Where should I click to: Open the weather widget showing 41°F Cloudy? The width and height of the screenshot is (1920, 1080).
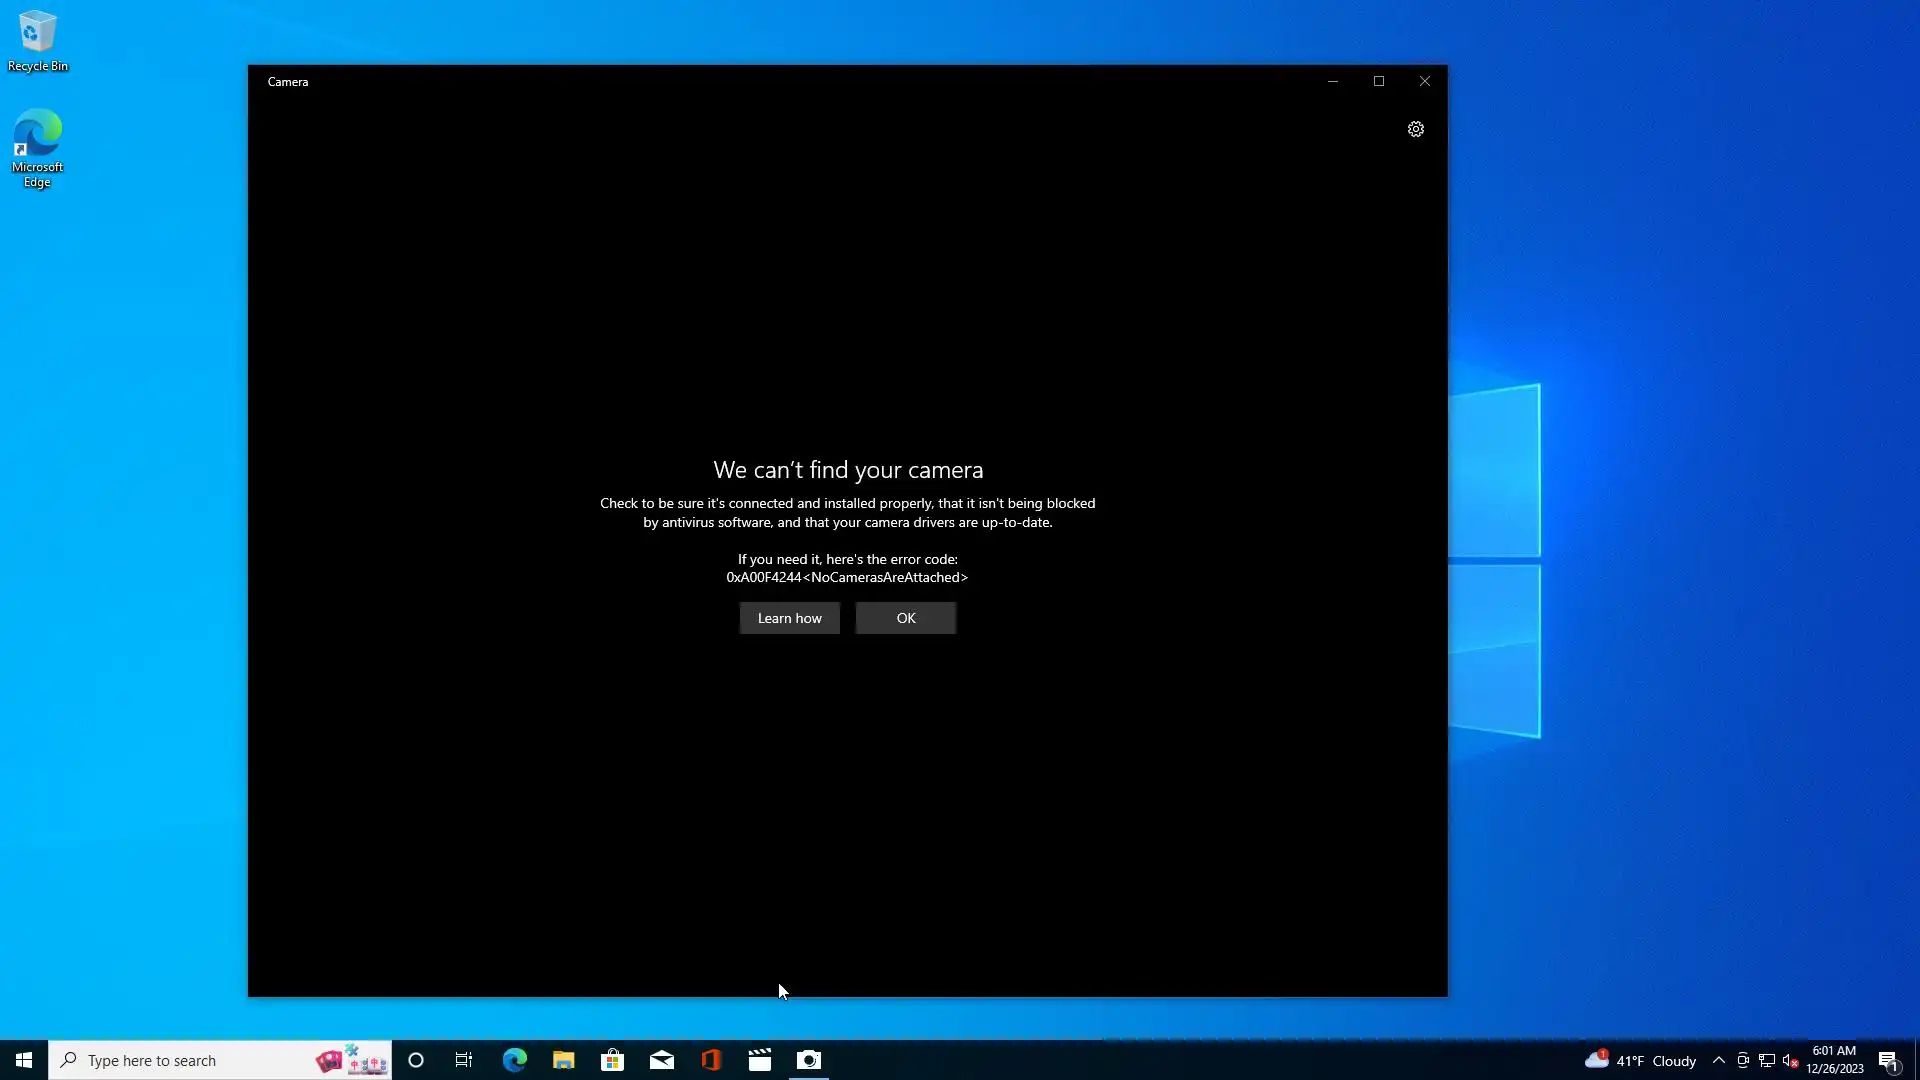coord(1640,1060)
